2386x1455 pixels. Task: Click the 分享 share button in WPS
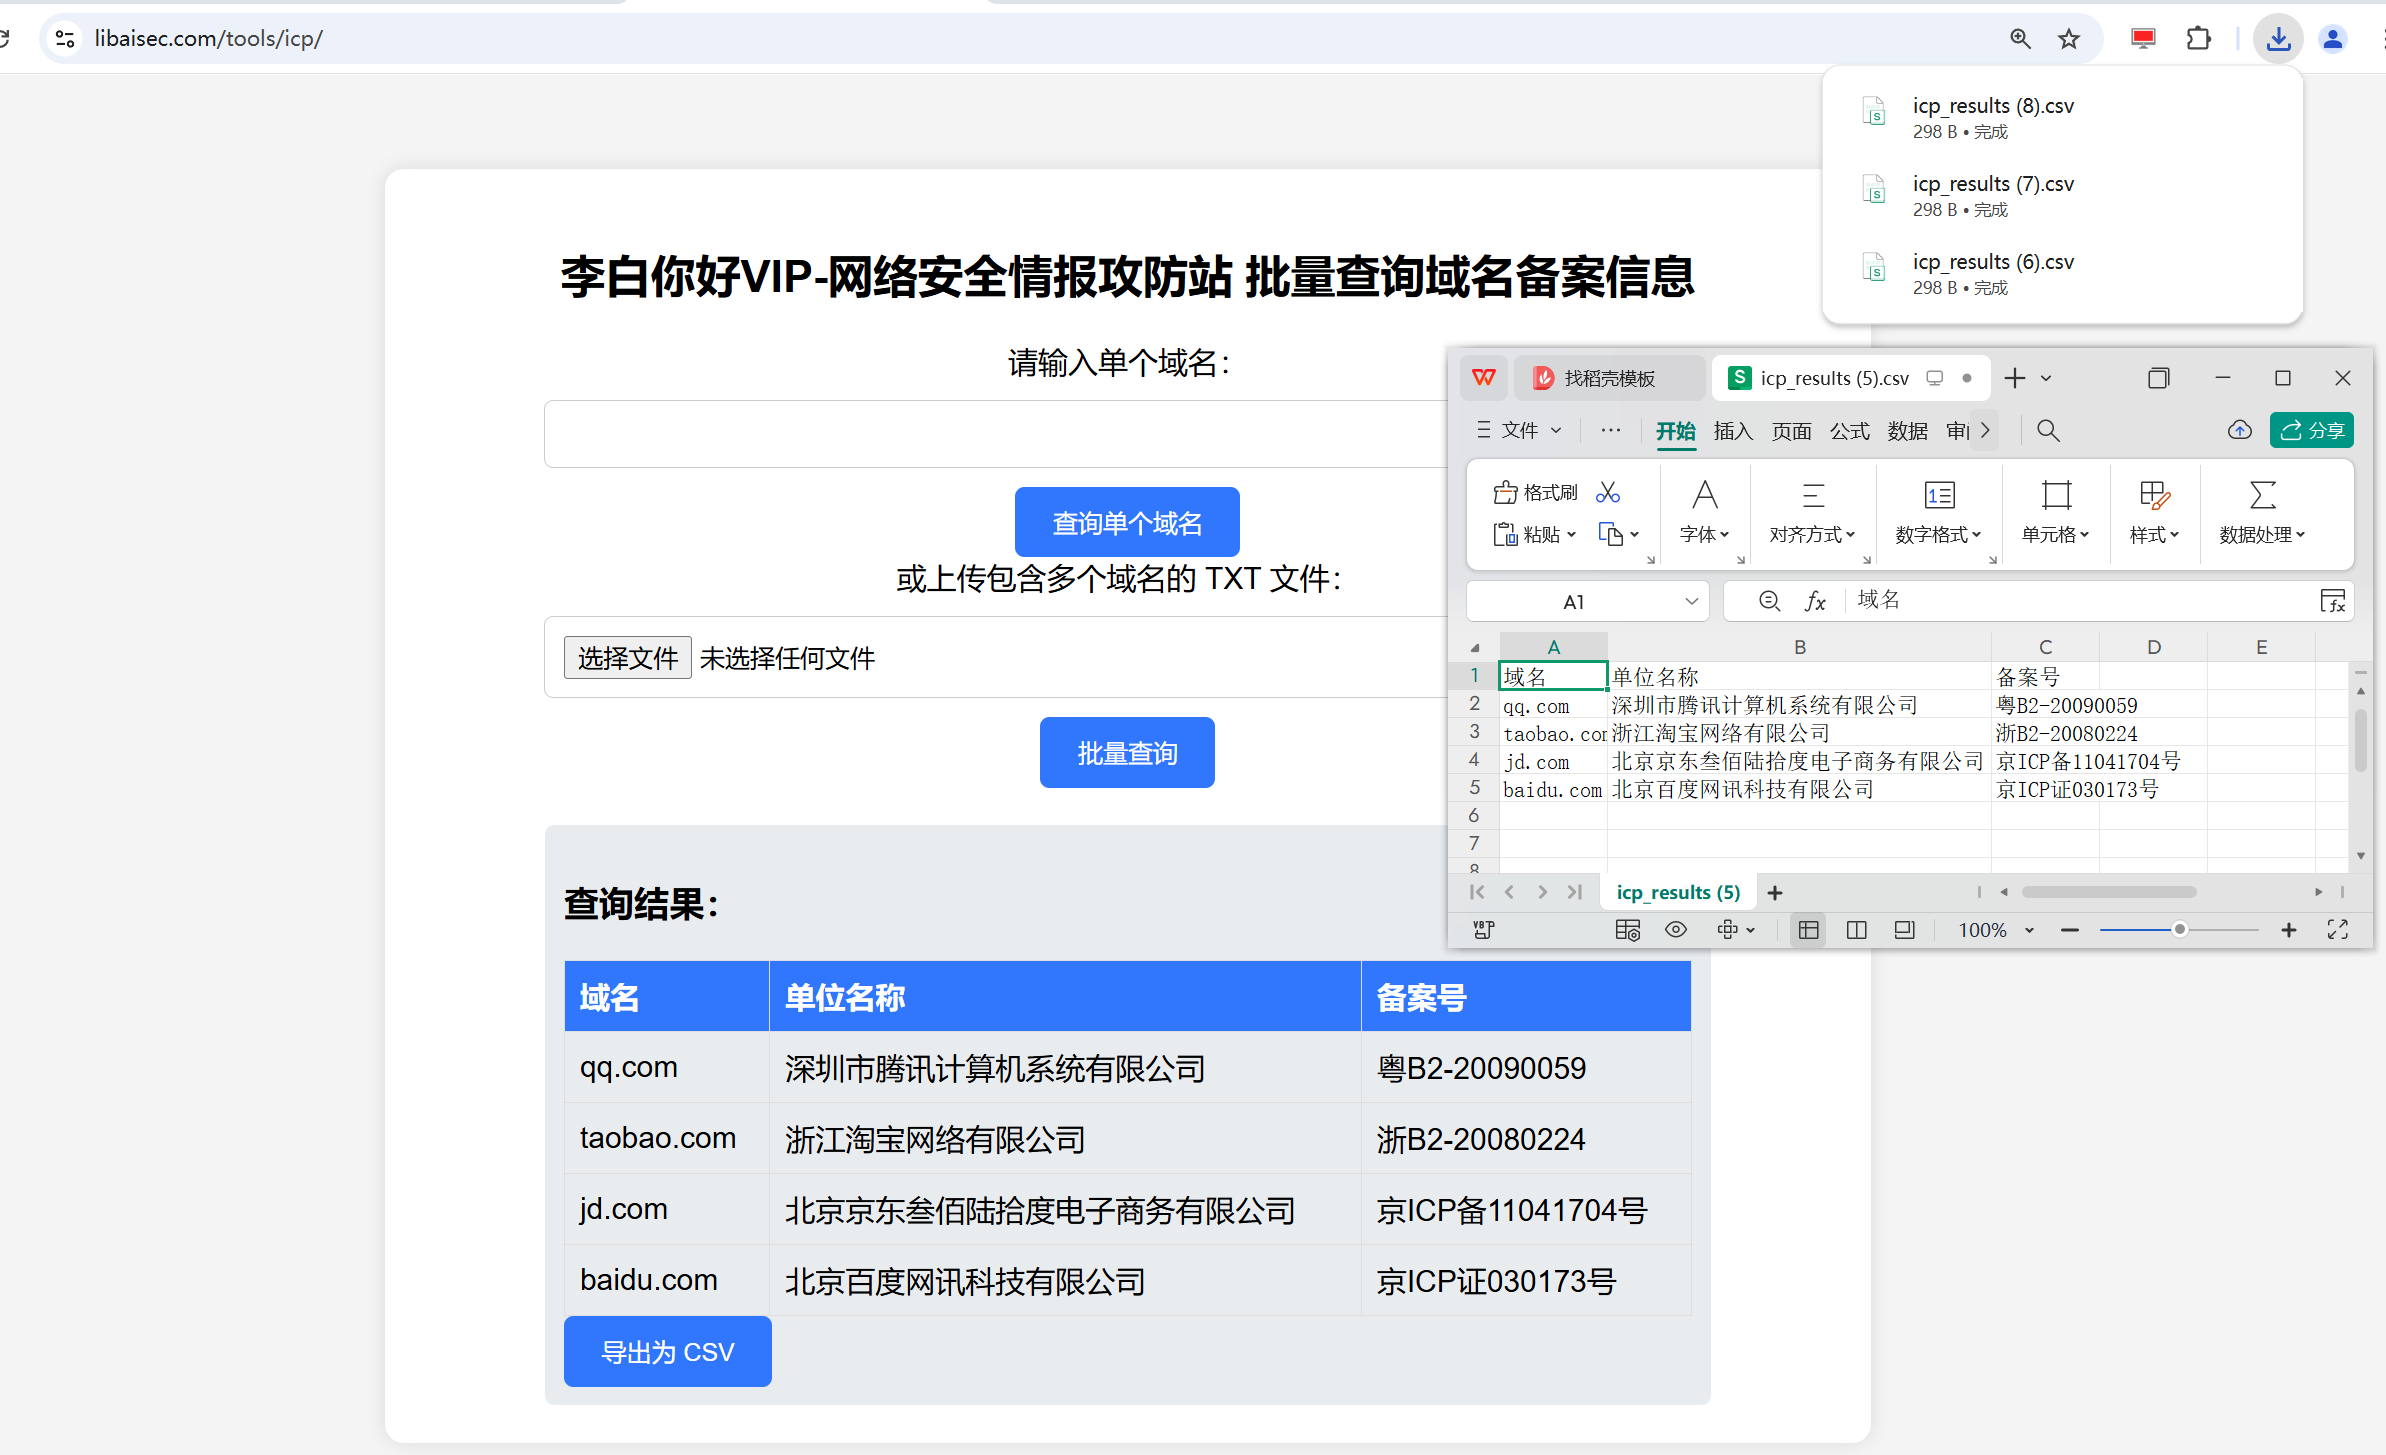(2312, 430)
